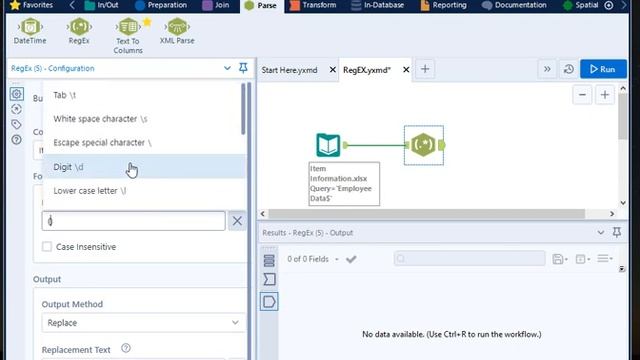This screenshot has height=360, width=640.
Task: Open the Spatial palette tab
Action: click(581, 5)
